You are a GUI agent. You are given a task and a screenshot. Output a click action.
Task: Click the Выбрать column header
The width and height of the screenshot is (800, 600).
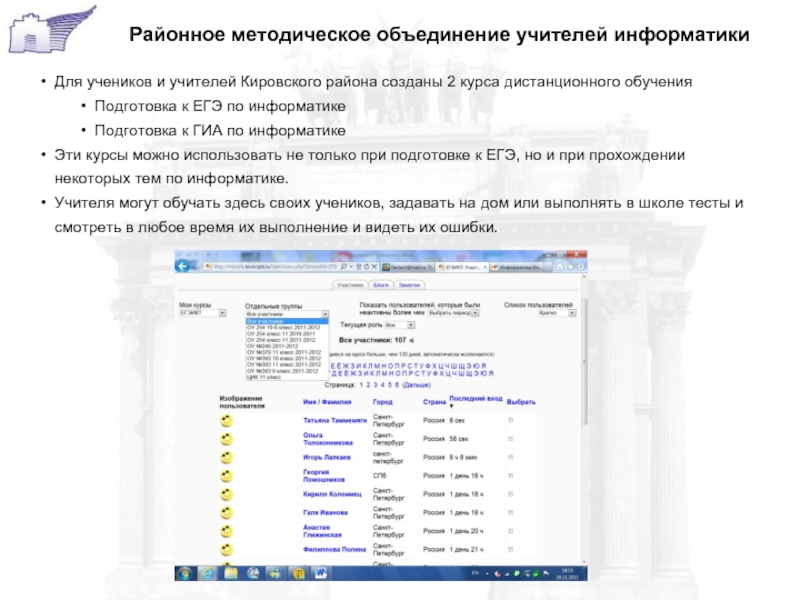[521, 402]
